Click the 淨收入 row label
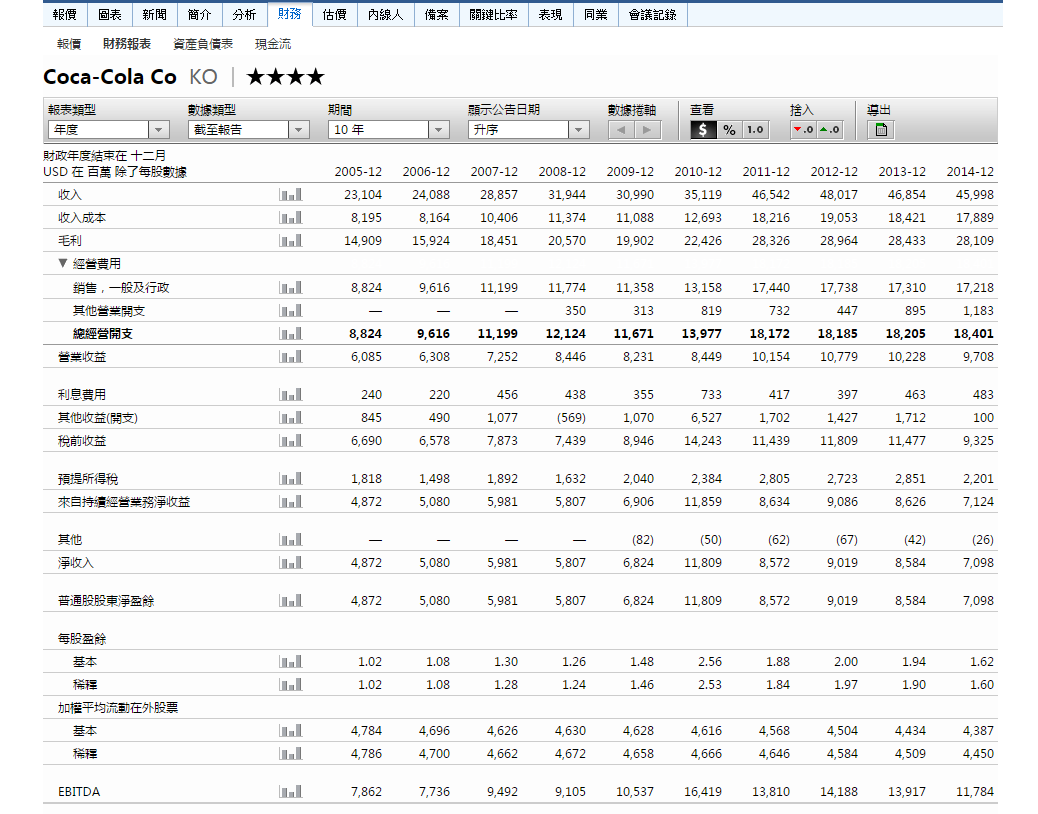The image size is (1038, 814). pos(75,563)
